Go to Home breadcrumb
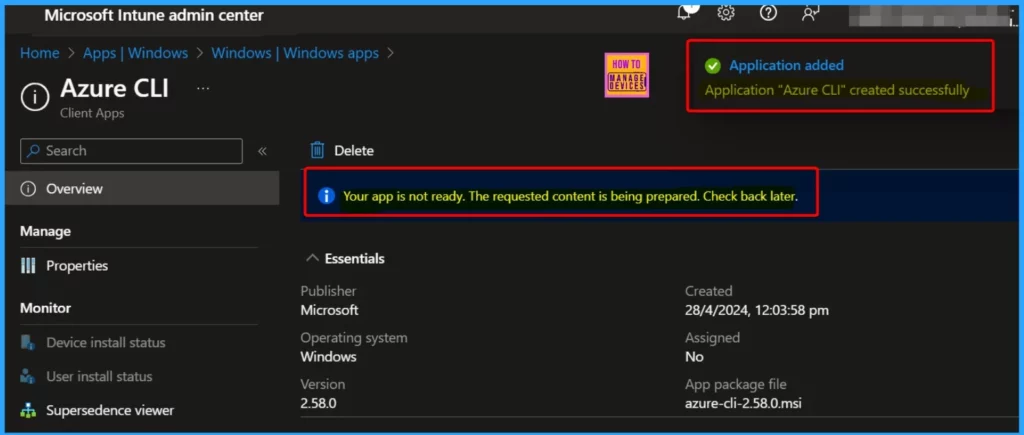This screenshot has height=435, width=1024. (40, 53)
